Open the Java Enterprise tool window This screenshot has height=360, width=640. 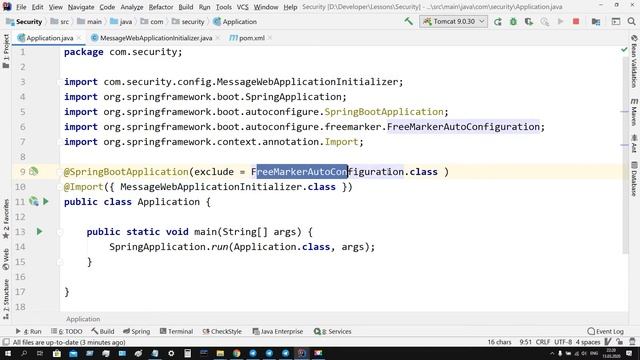(x=278, y=331)
